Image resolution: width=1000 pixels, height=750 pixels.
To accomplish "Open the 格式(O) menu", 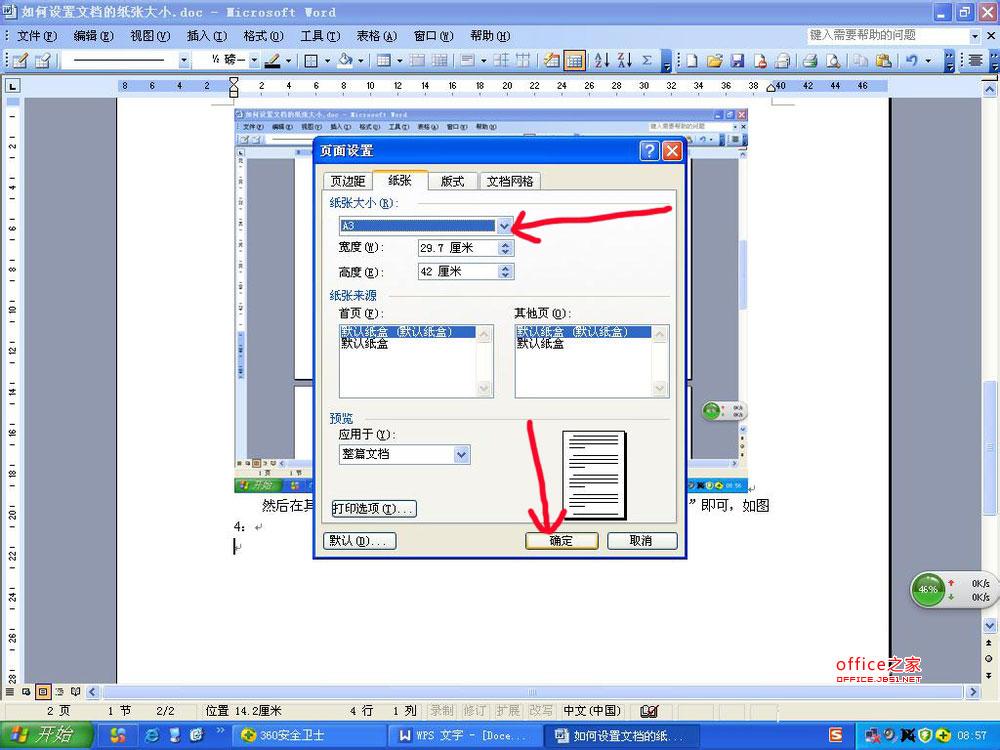I will point(263,36).
